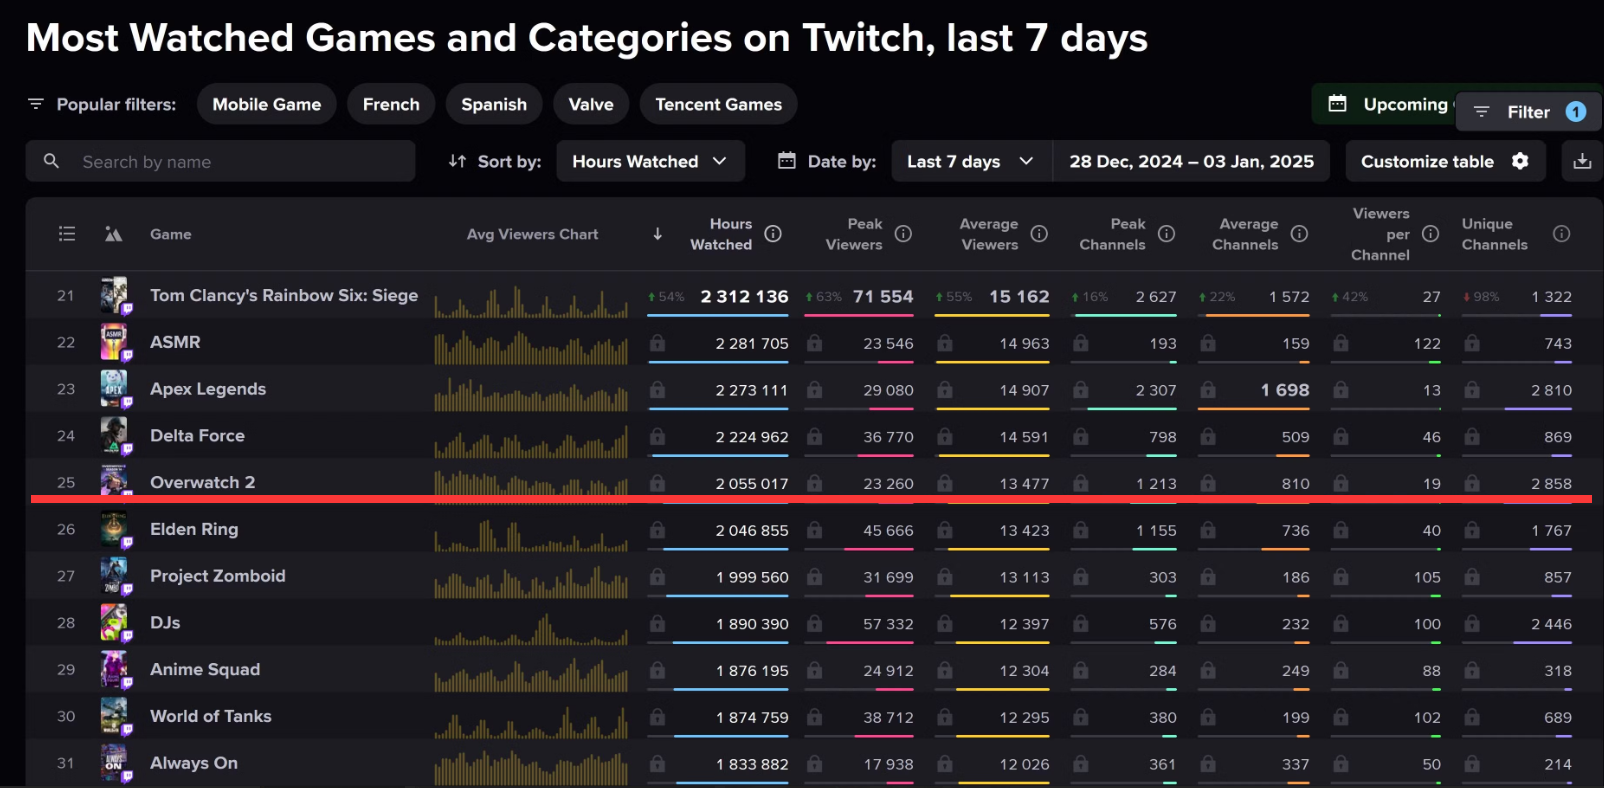
Task: Open the Elden Ring game link
Action: tap(194, 529)
